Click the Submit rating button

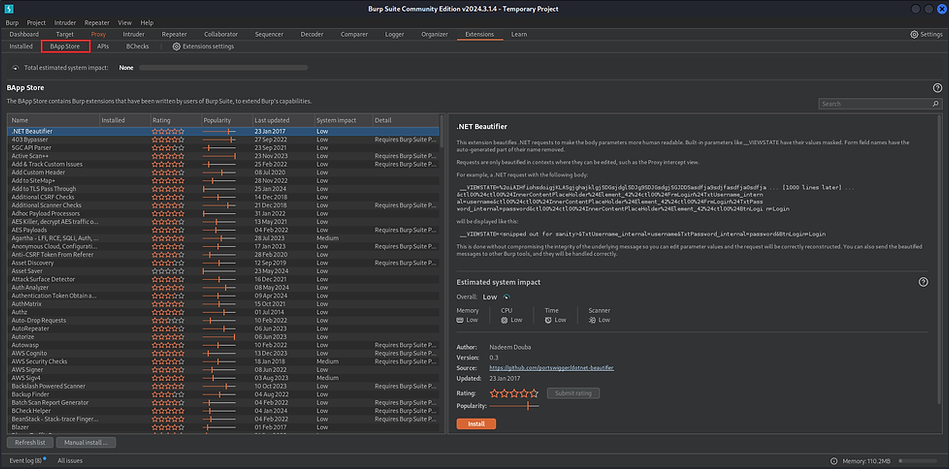pyautogui.click(x=573, y=393)
